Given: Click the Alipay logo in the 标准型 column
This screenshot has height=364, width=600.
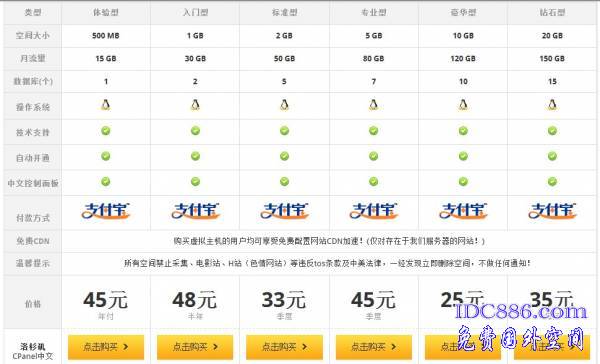Looking at the screenshot, I should pos(284,211).
